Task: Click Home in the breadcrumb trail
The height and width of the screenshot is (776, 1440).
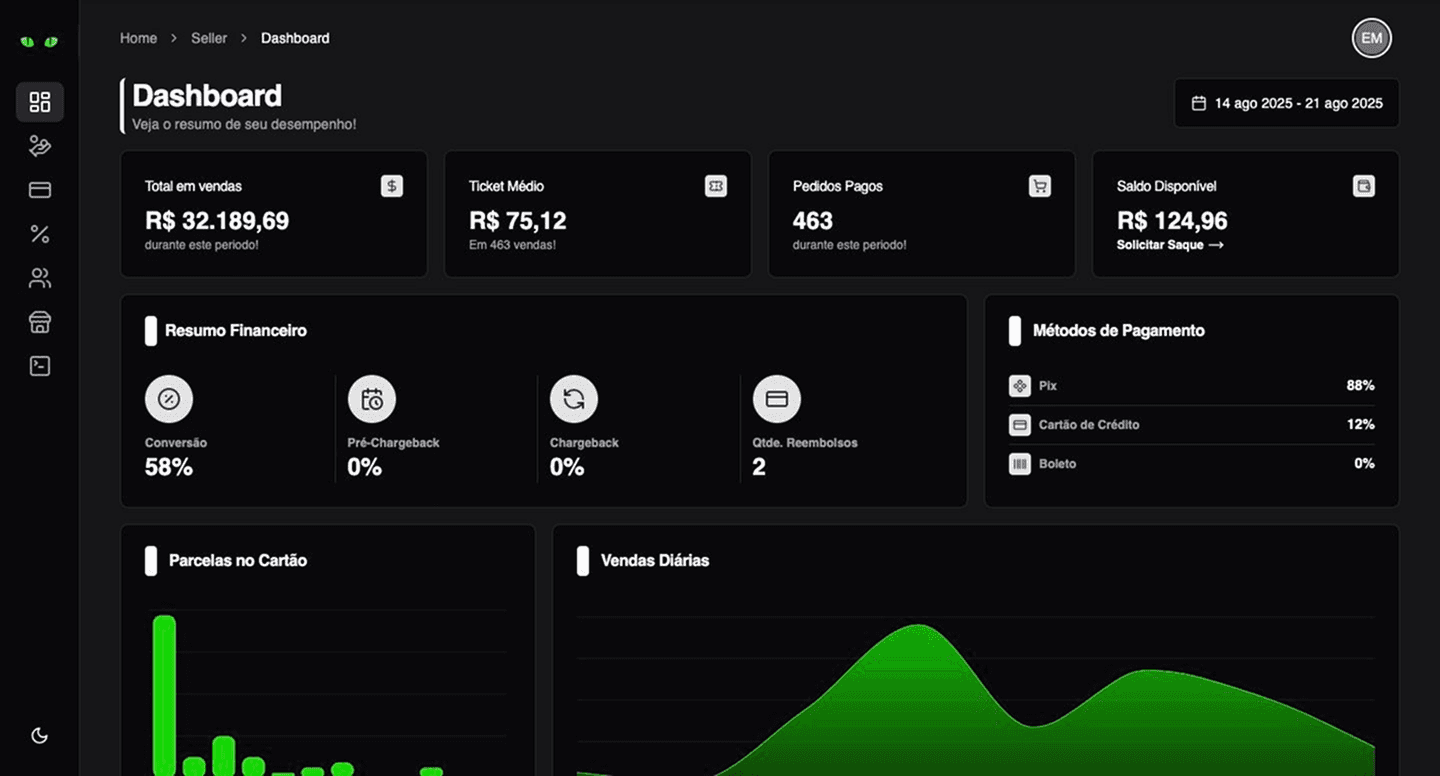Action: (x=138, y=38)
